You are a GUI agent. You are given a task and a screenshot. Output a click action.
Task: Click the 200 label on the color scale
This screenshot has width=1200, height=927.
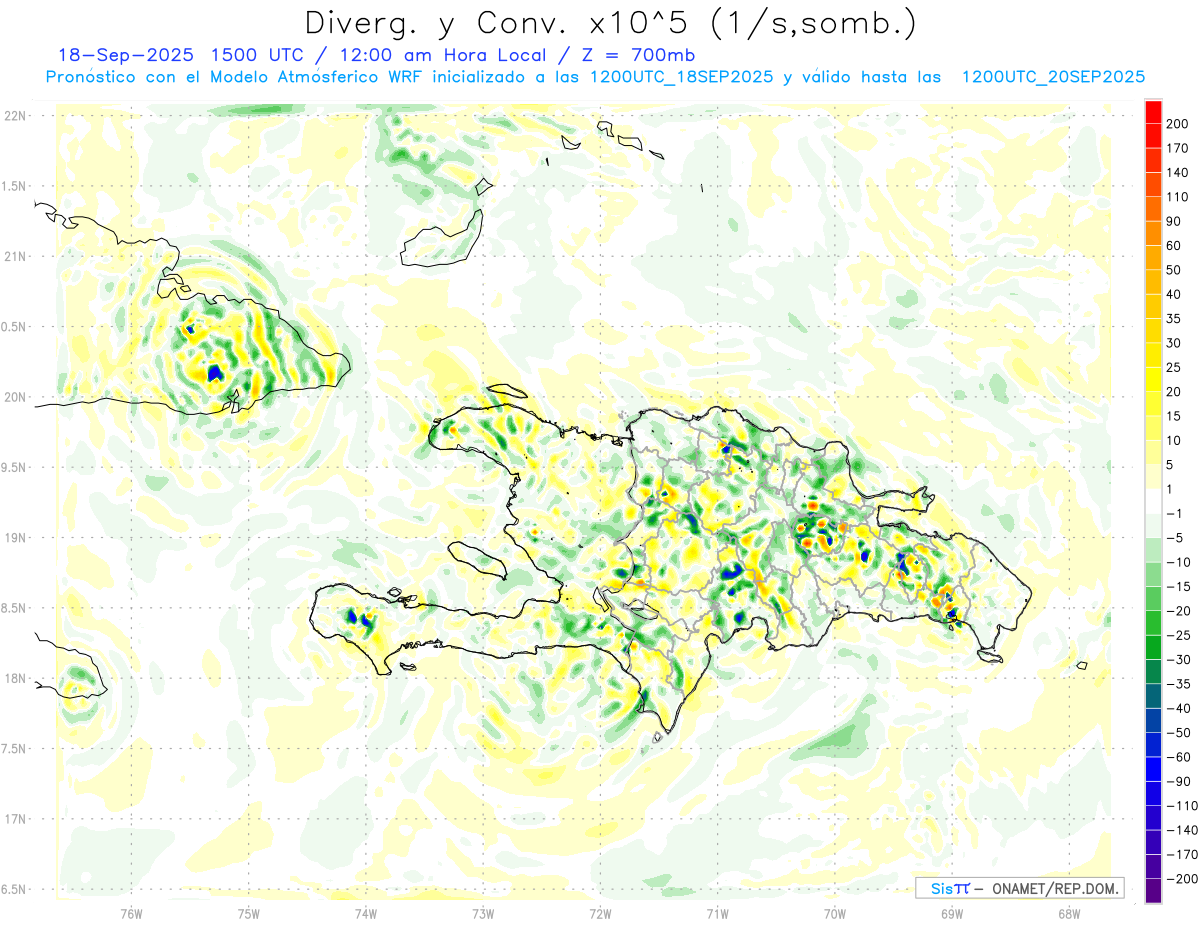(1176, 123)
